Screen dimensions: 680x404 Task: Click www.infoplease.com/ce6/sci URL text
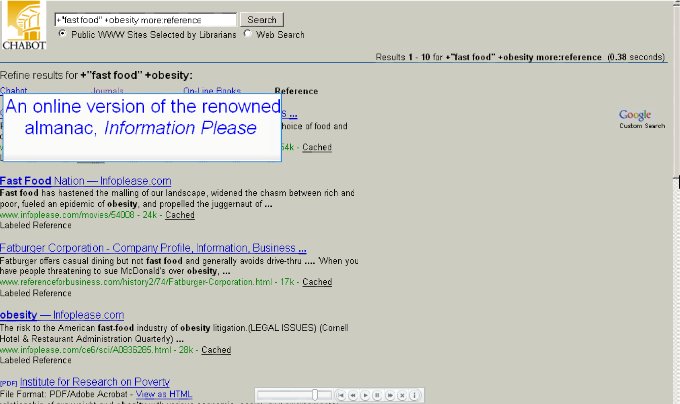[85, 350]
